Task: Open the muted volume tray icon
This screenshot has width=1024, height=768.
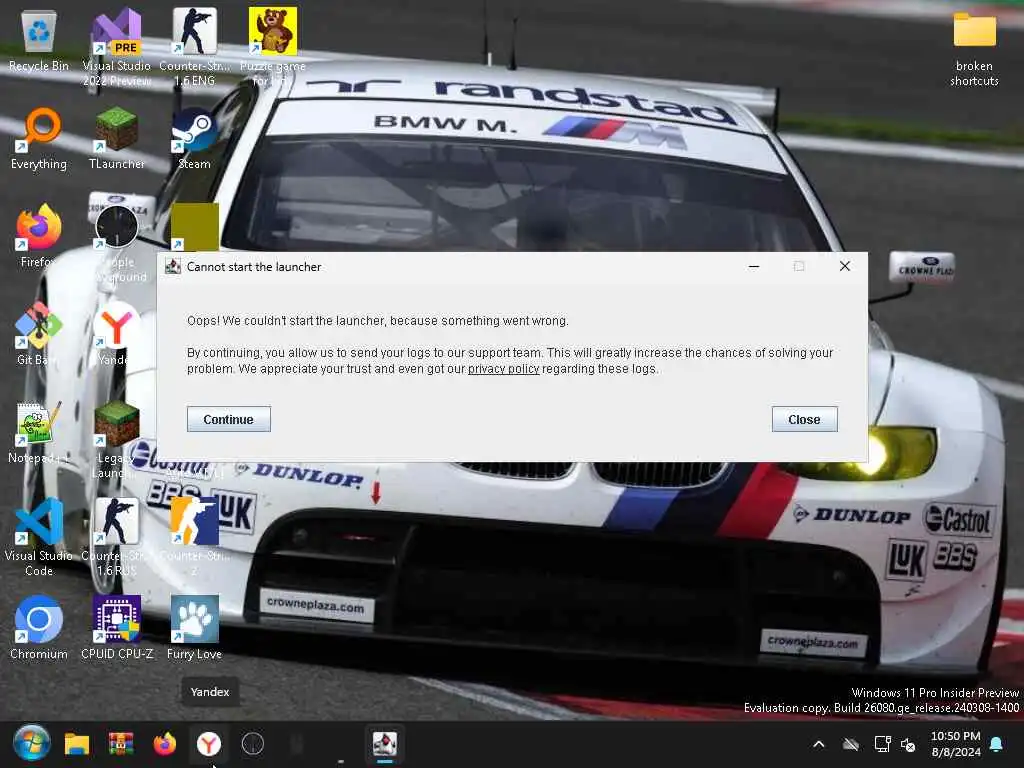Action: (x=908, y=744)
